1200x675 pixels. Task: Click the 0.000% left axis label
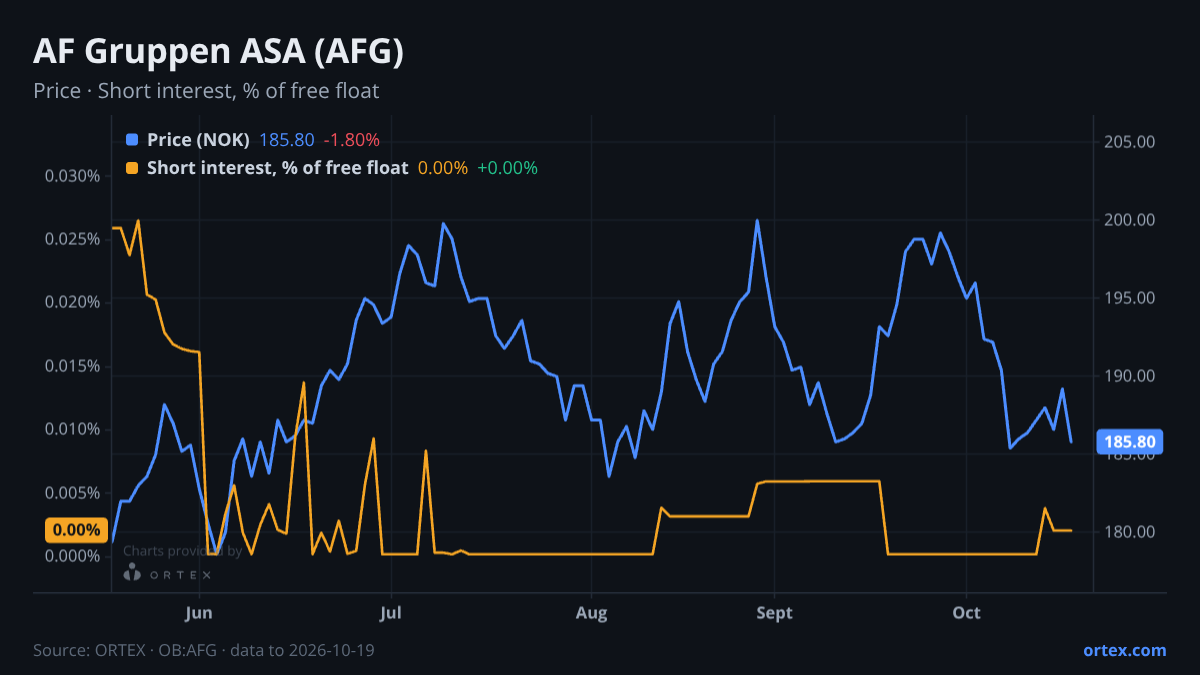73,556
